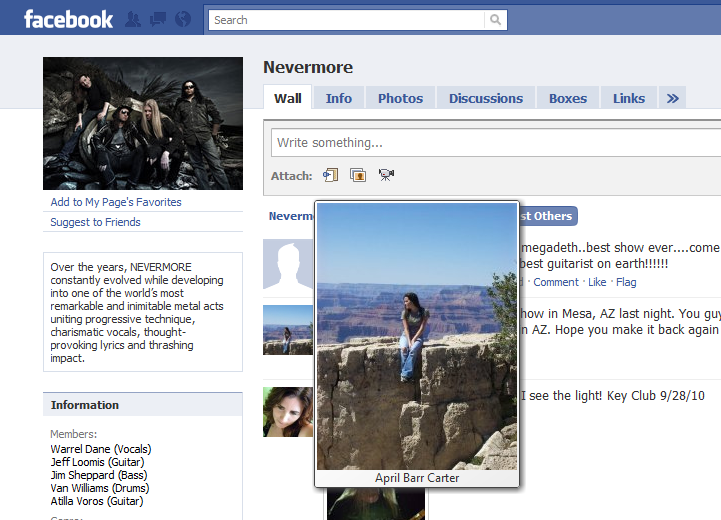The image size is (721, 520).
Task: Open notifications globe icon
Action: click(x=182, y=19)
